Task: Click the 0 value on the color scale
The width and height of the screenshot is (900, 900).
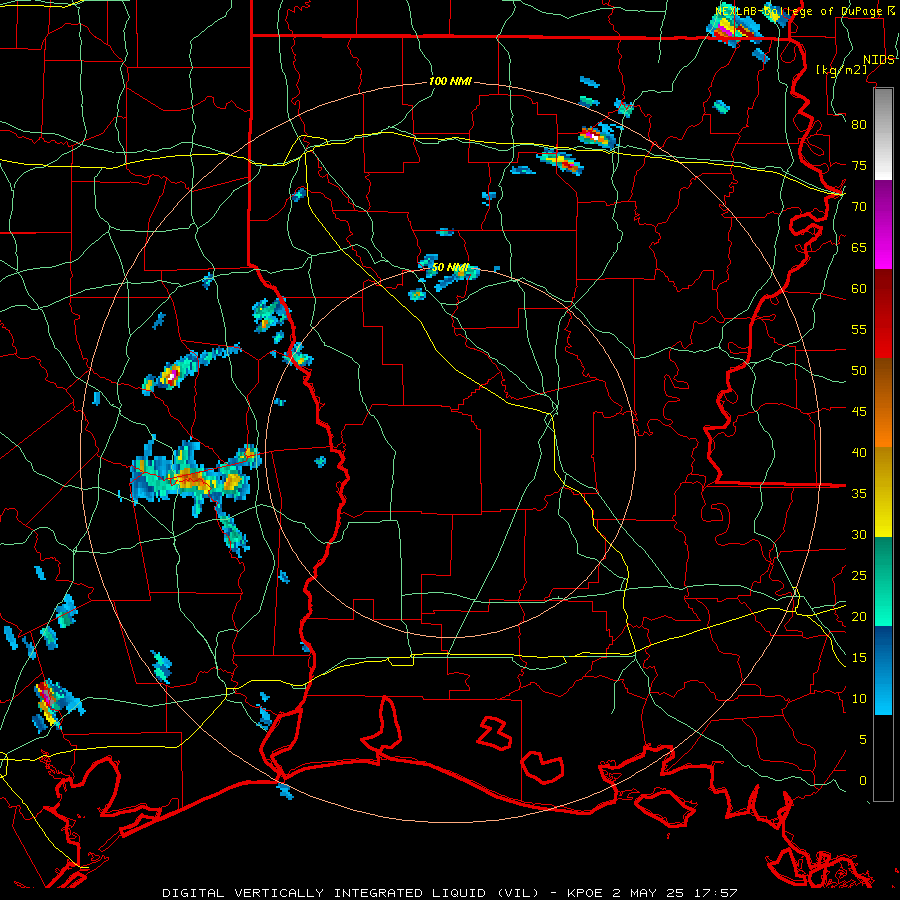Action: point(863,781)
